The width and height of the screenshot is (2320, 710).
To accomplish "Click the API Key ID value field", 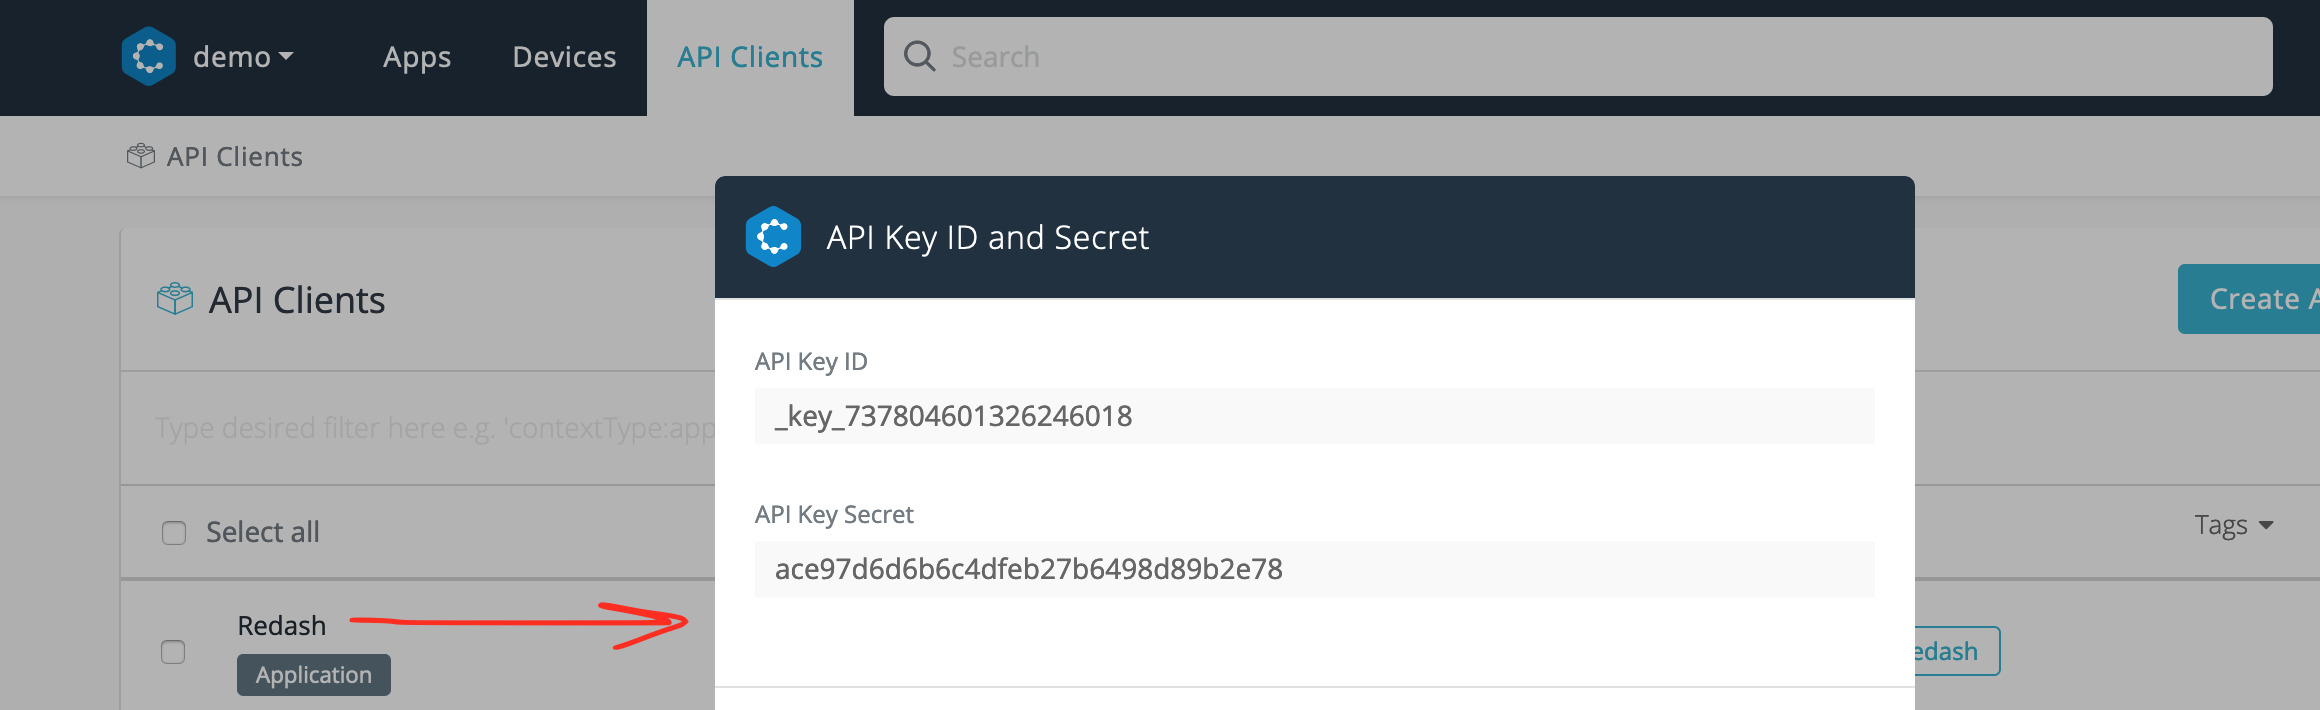I will [1314, 416].
